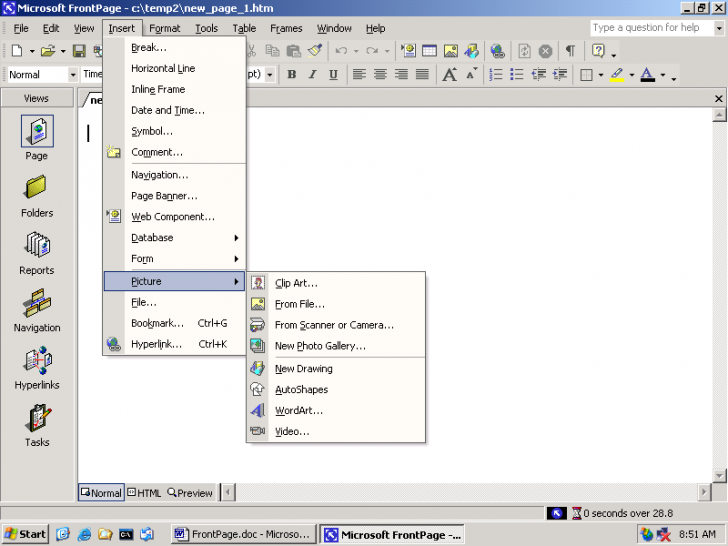
Task: Switch to the HTML view tab
Action: click(144, 493)
